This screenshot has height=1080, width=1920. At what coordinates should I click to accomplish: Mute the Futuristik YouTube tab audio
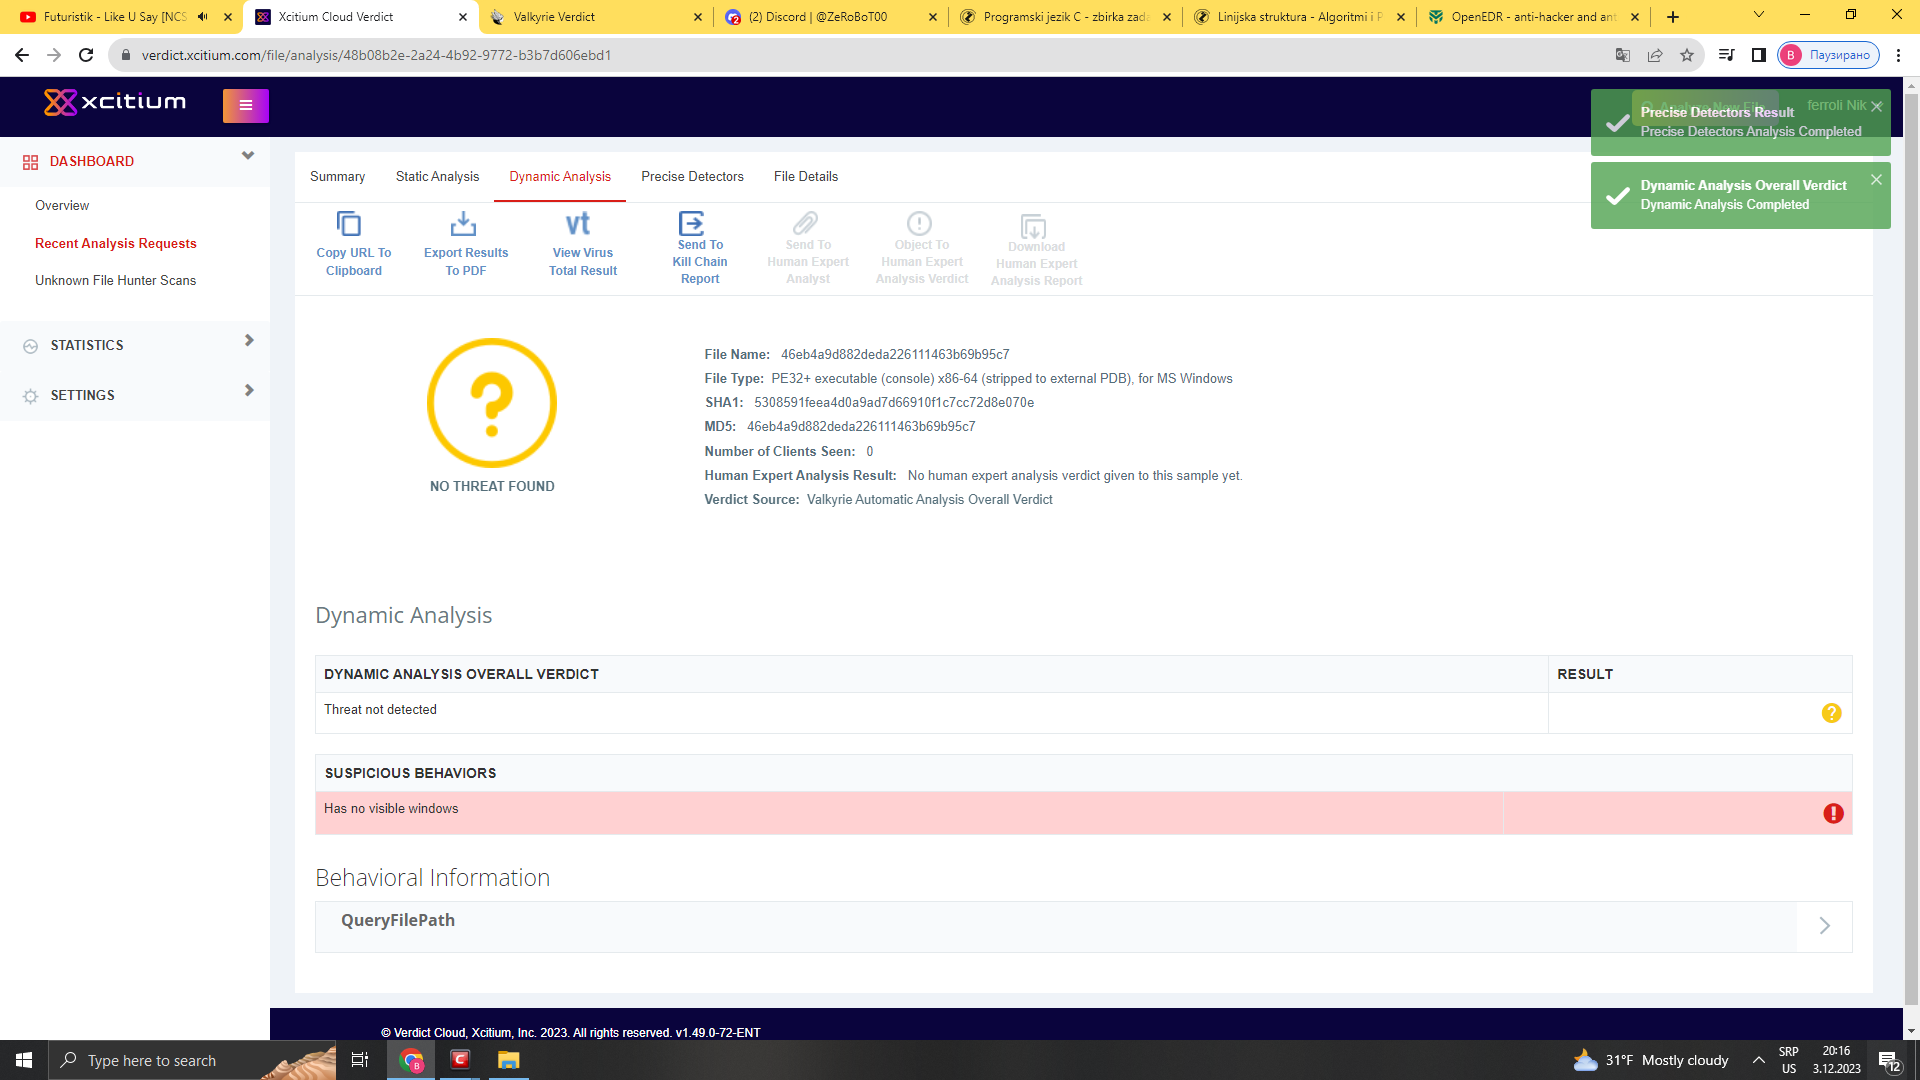coord(203,17)
